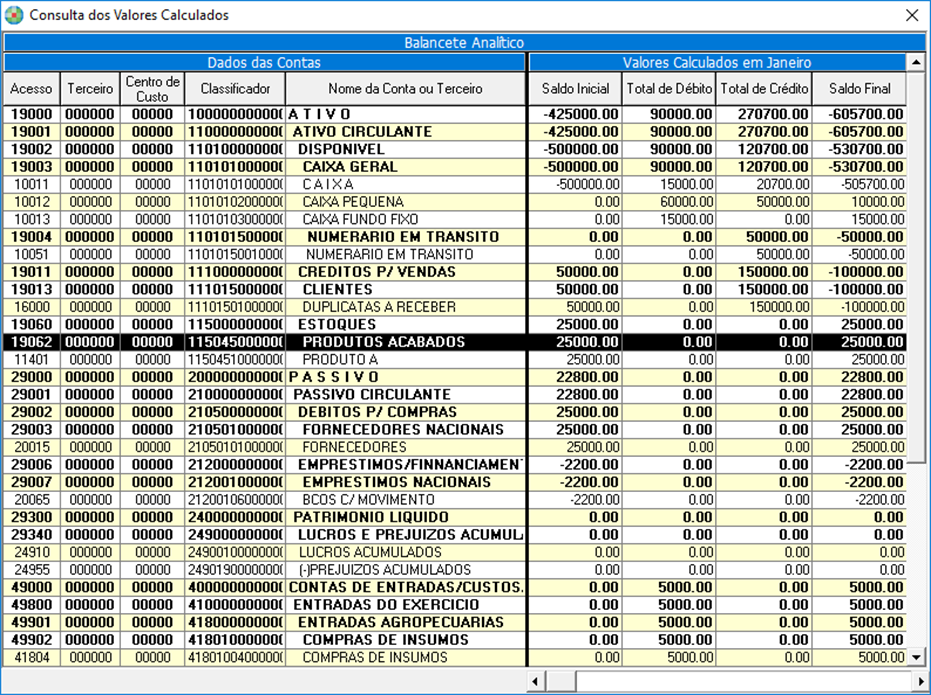Click Valores Calculados em Janeiro group header
This screenshot has height=695, width=931.
click(717, 62)
